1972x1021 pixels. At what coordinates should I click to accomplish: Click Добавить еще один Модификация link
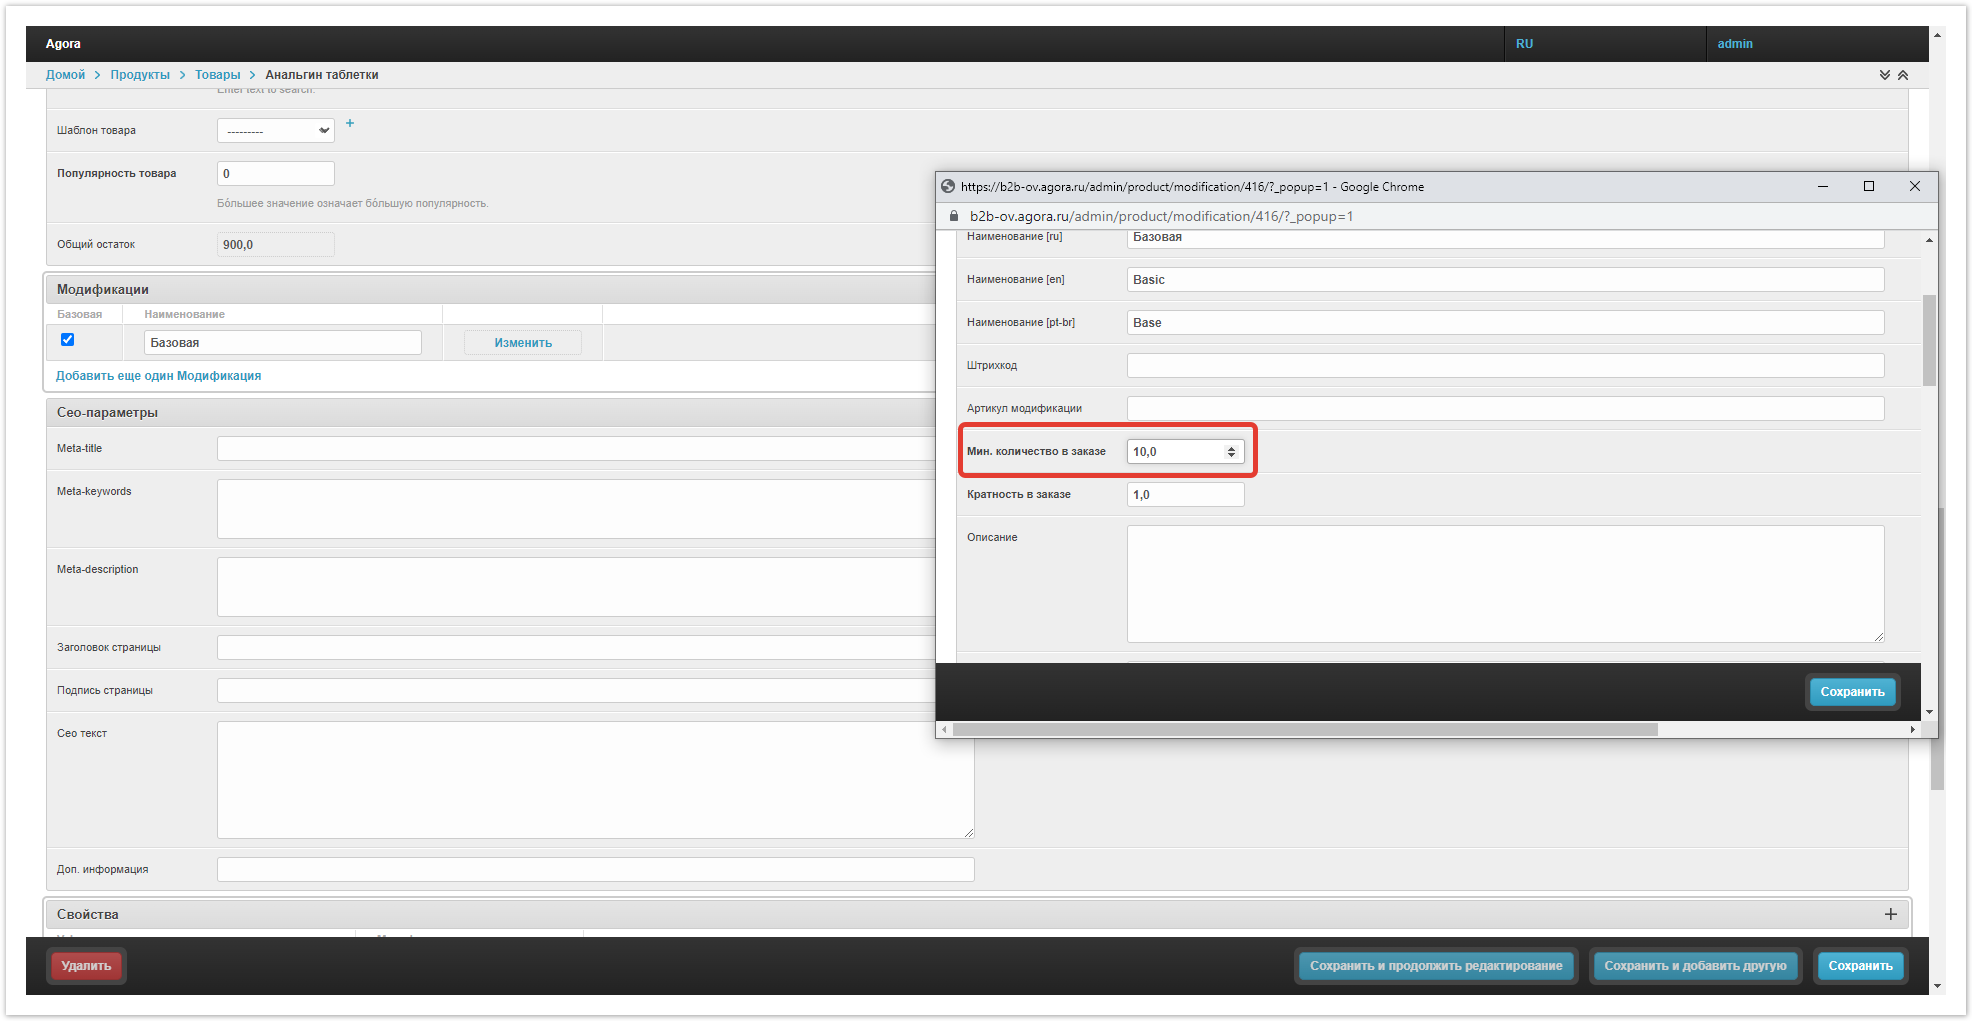pyautogui.click(x=158, y=376)
